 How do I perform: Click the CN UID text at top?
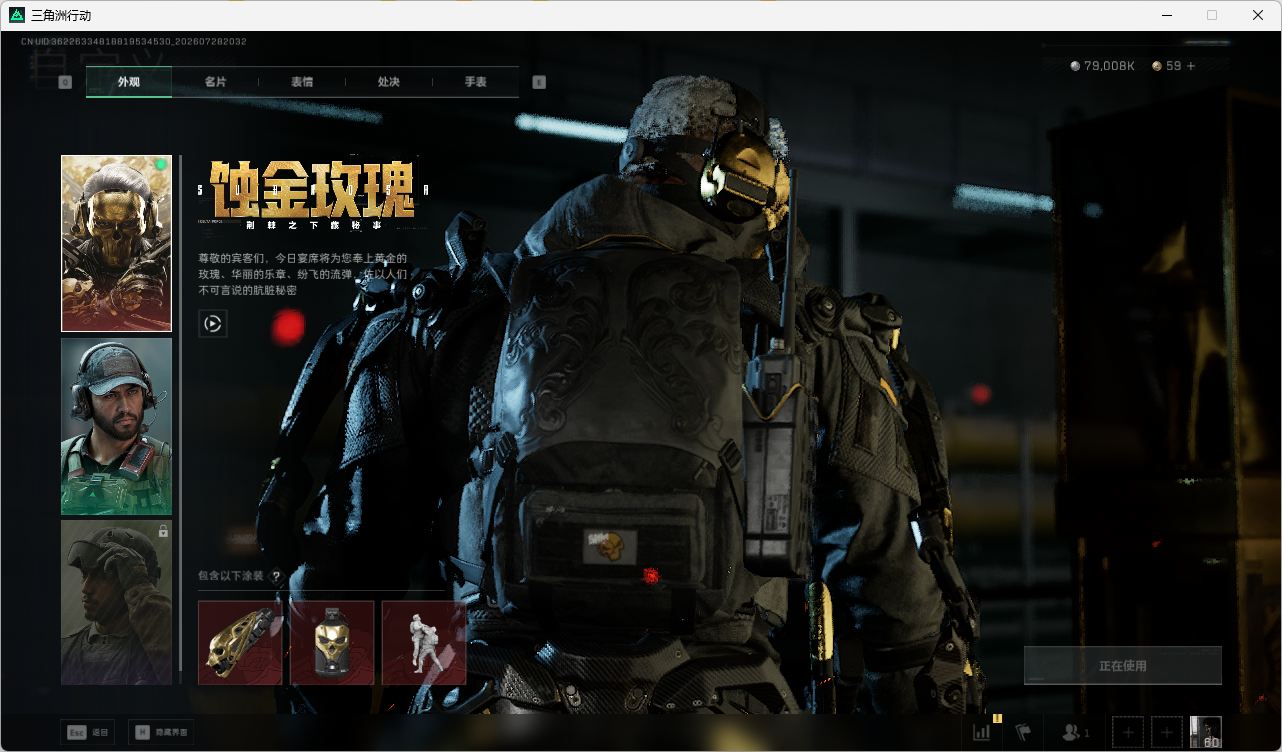click(134, 41)
